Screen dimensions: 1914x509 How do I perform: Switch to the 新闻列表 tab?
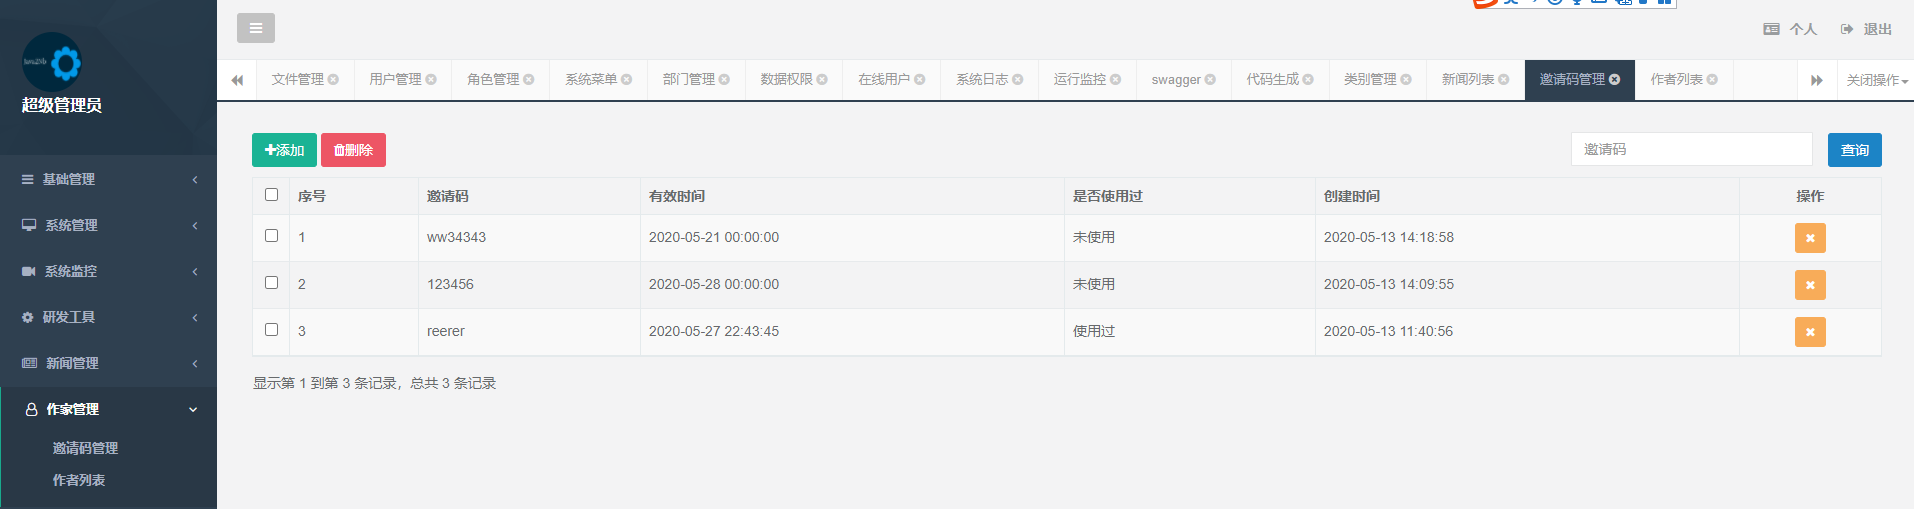tap(1468, 80)
